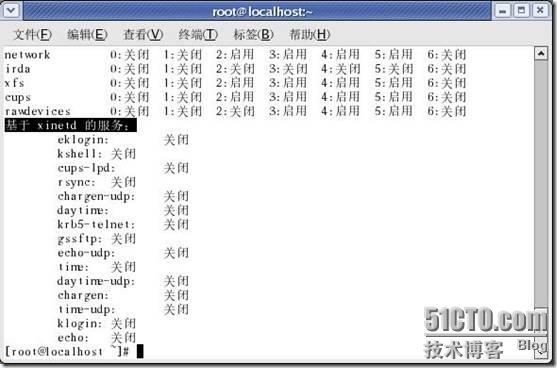Screen dimensions: 557x368
Task: Click the eklogin: entry
Action: [x=83, y=140]
